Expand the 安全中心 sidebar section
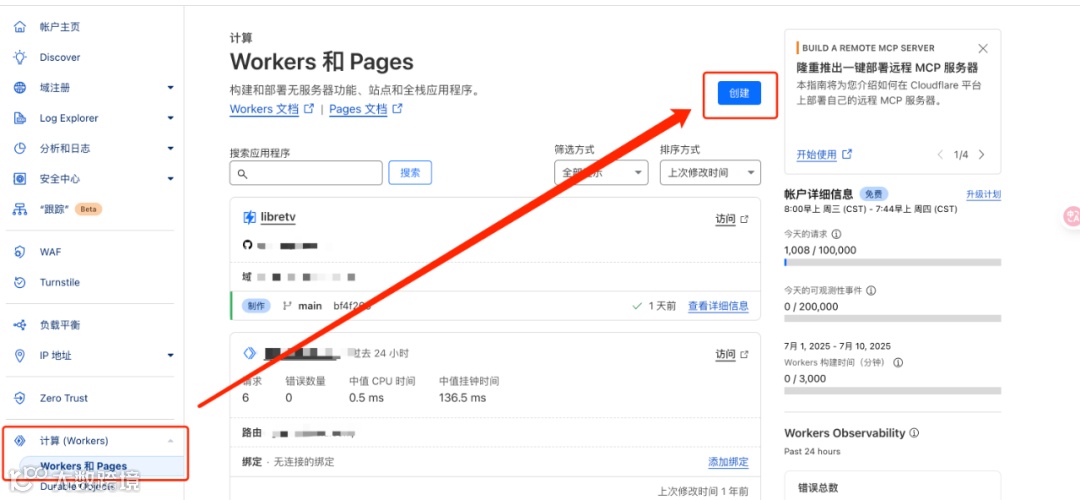1080x500 pixels. (170, 178)
